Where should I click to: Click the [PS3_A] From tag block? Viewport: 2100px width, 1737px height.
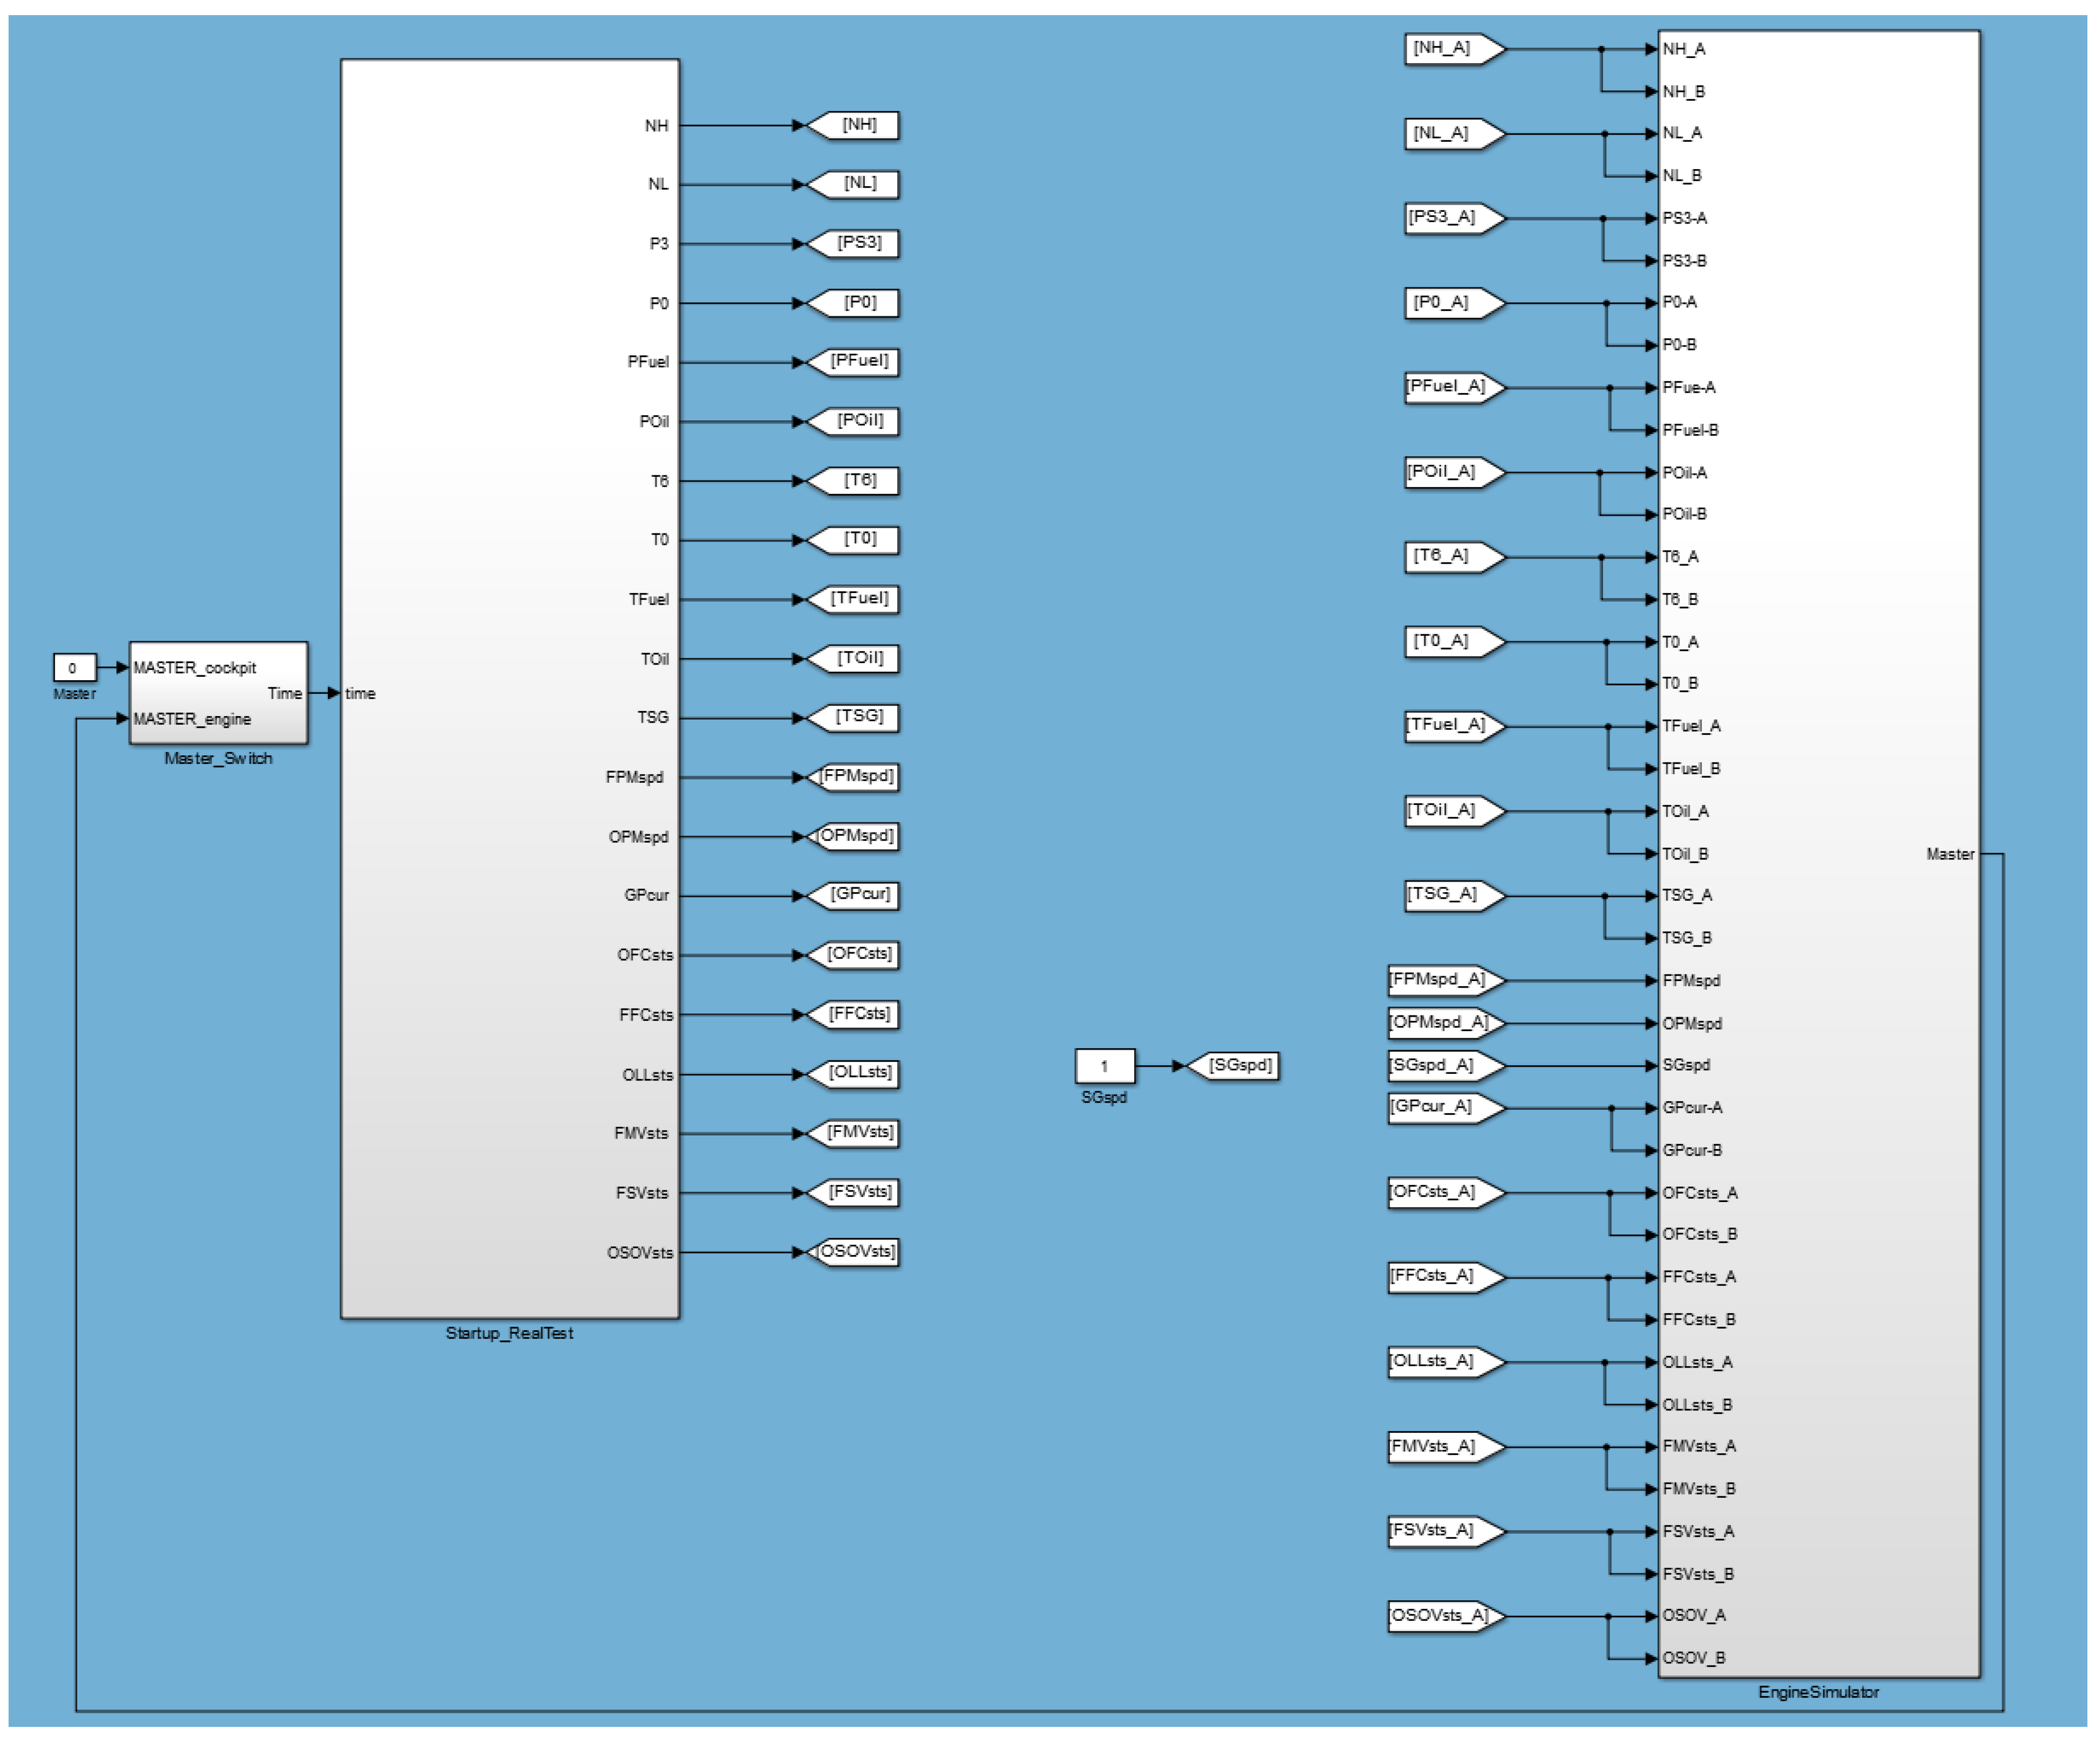[1450, 217]
